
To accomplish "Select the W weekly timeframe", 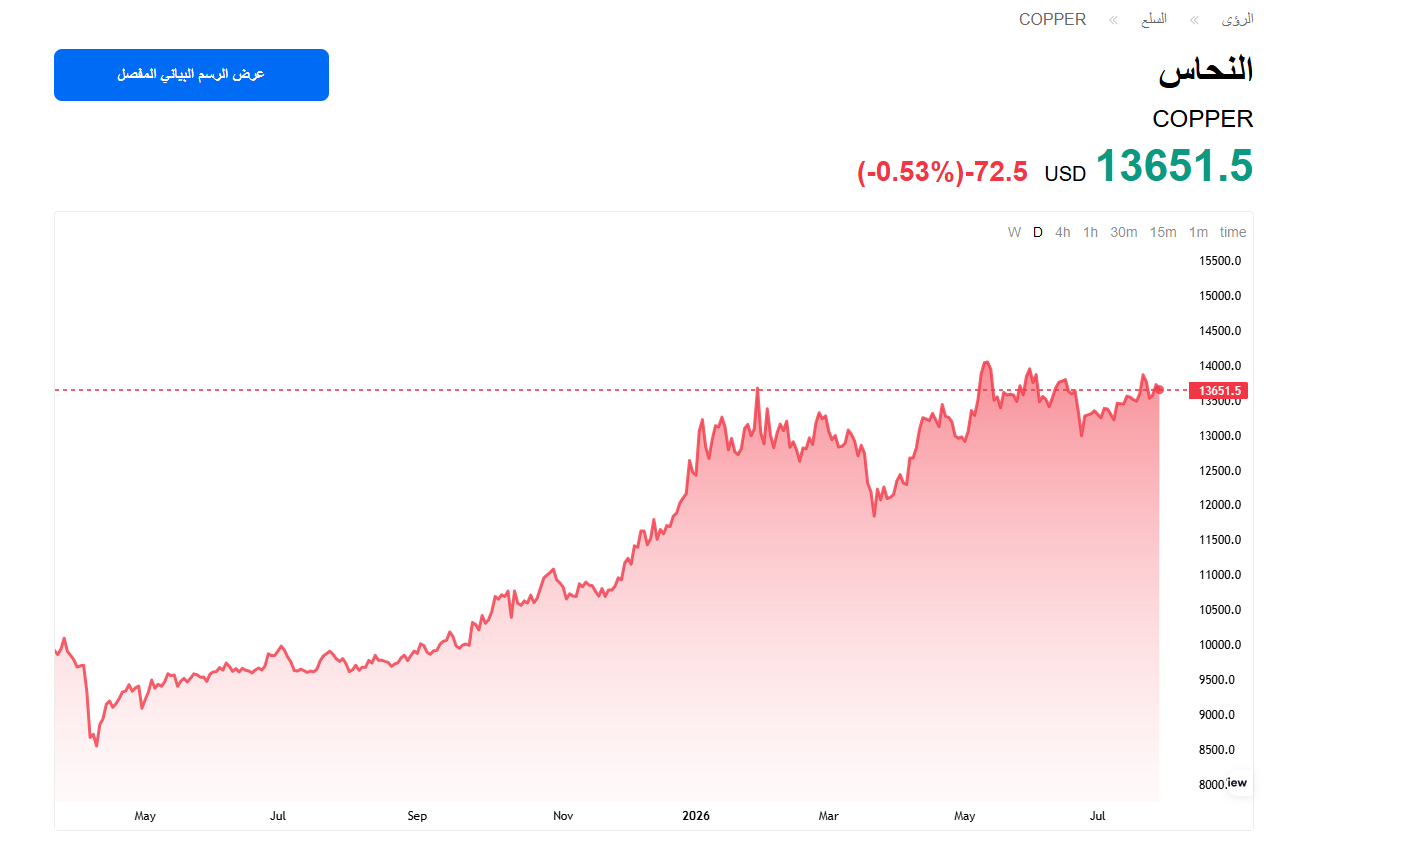I will tap(1014, 232).
